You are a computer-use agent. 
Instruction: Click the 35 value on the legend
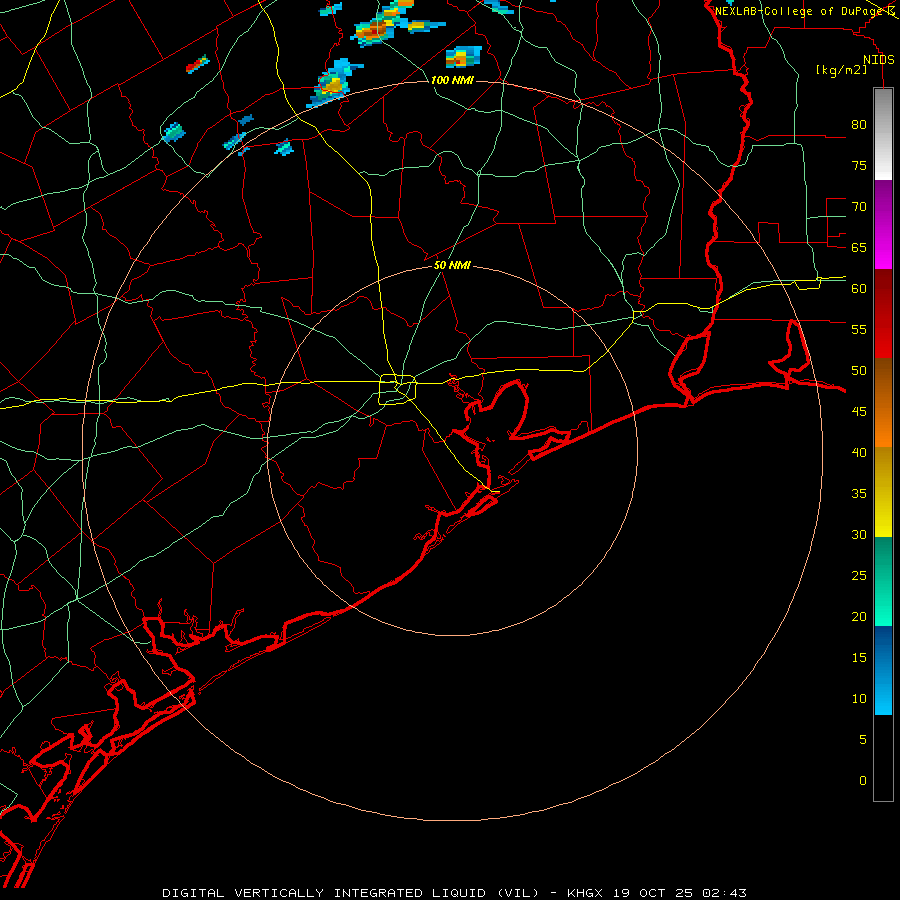tap(859, 494)
